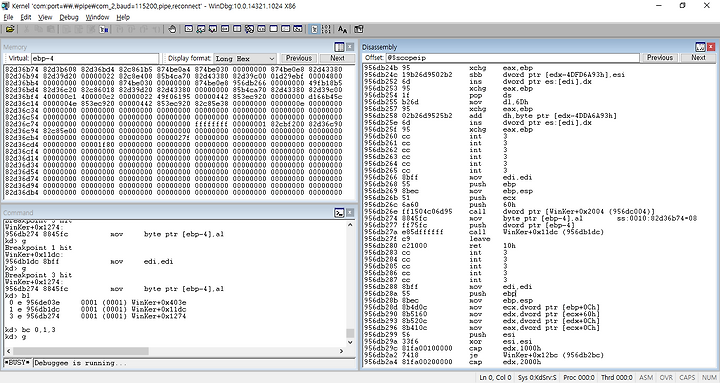The height and width of the screenshot is (383, 720).
Task: Click the Memory panel dock icon
Action: pos(339,47)
